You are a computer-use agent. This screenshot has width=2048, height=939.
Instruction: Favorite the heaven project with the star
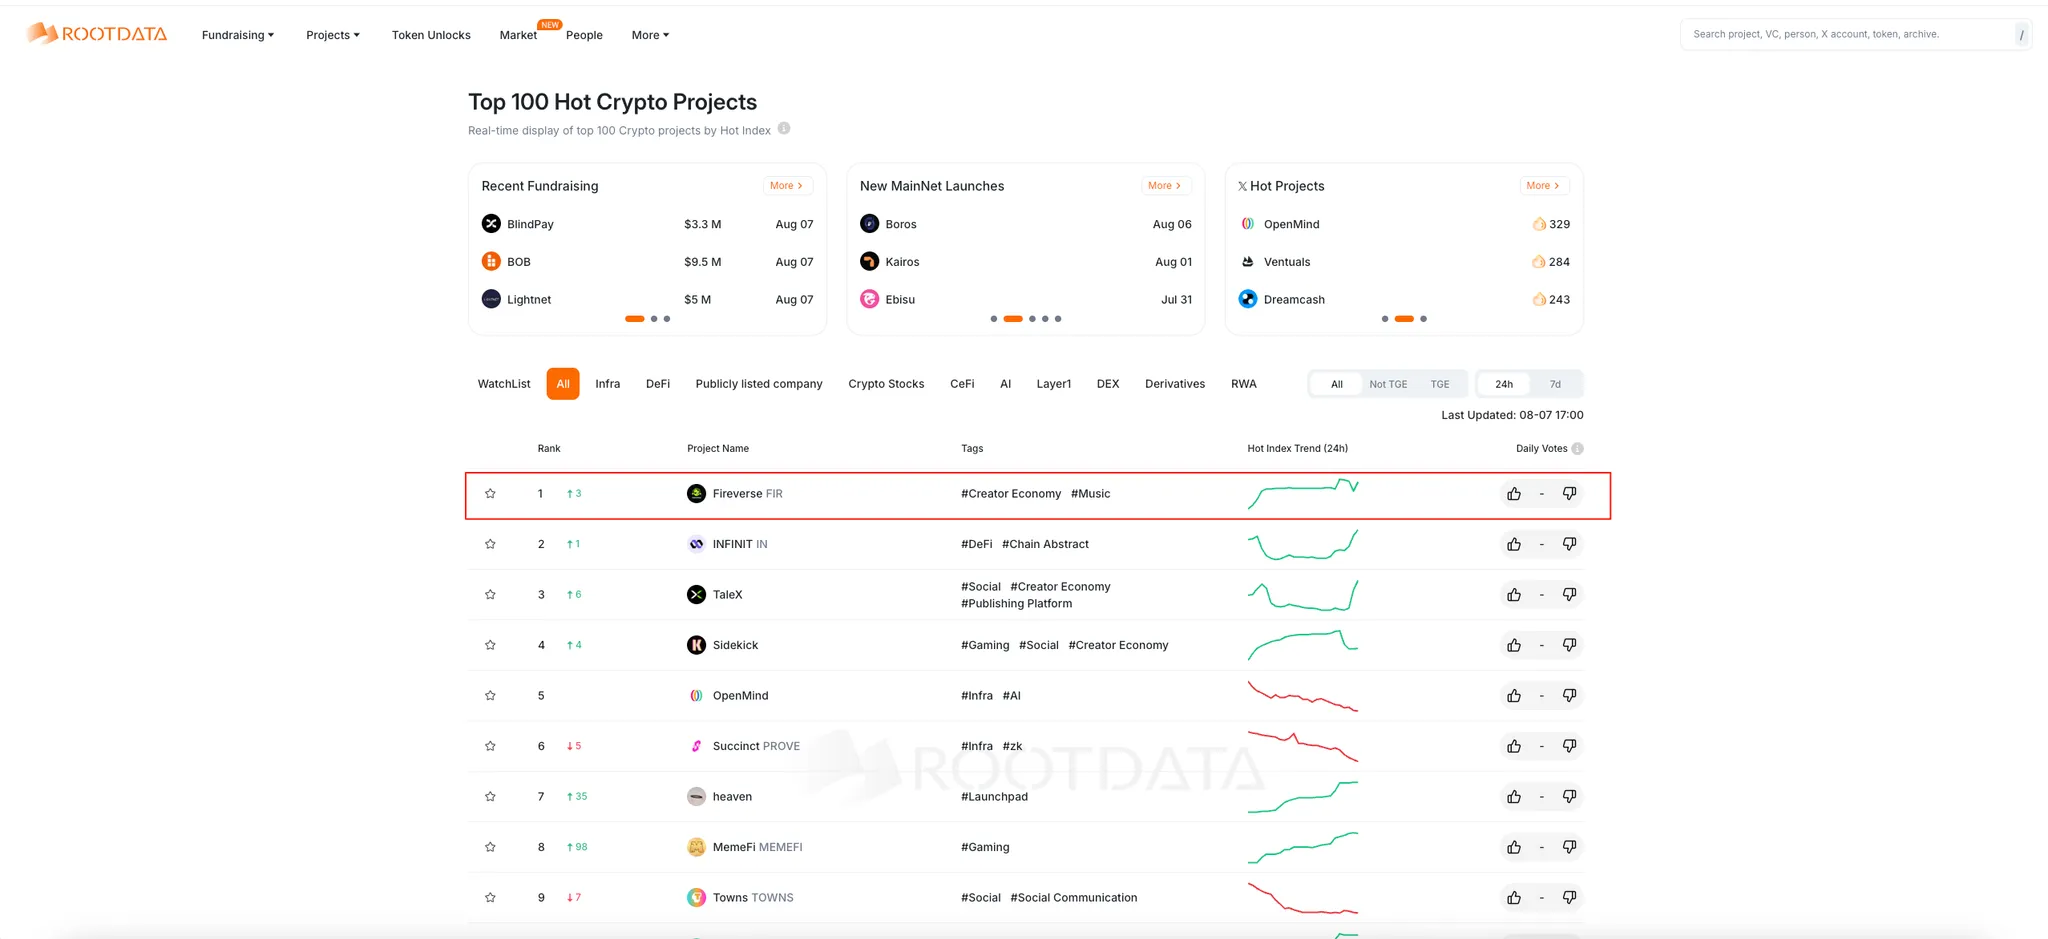point(490,797)
